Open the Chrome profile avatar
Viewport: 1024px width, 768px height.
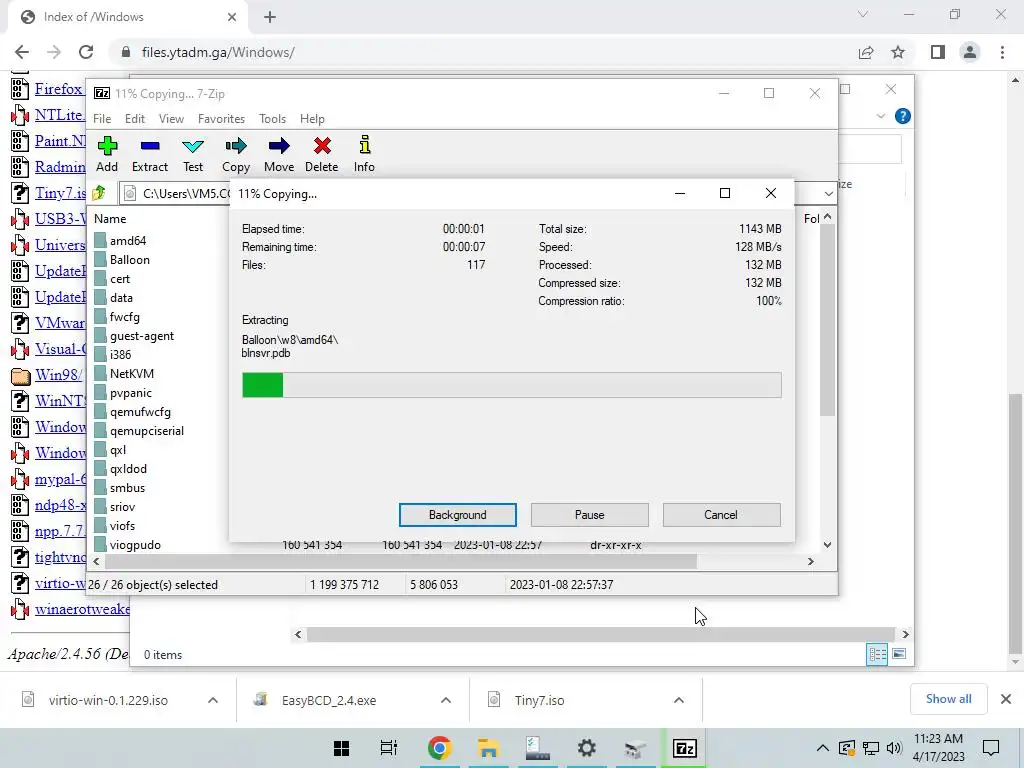coord(970,52)
